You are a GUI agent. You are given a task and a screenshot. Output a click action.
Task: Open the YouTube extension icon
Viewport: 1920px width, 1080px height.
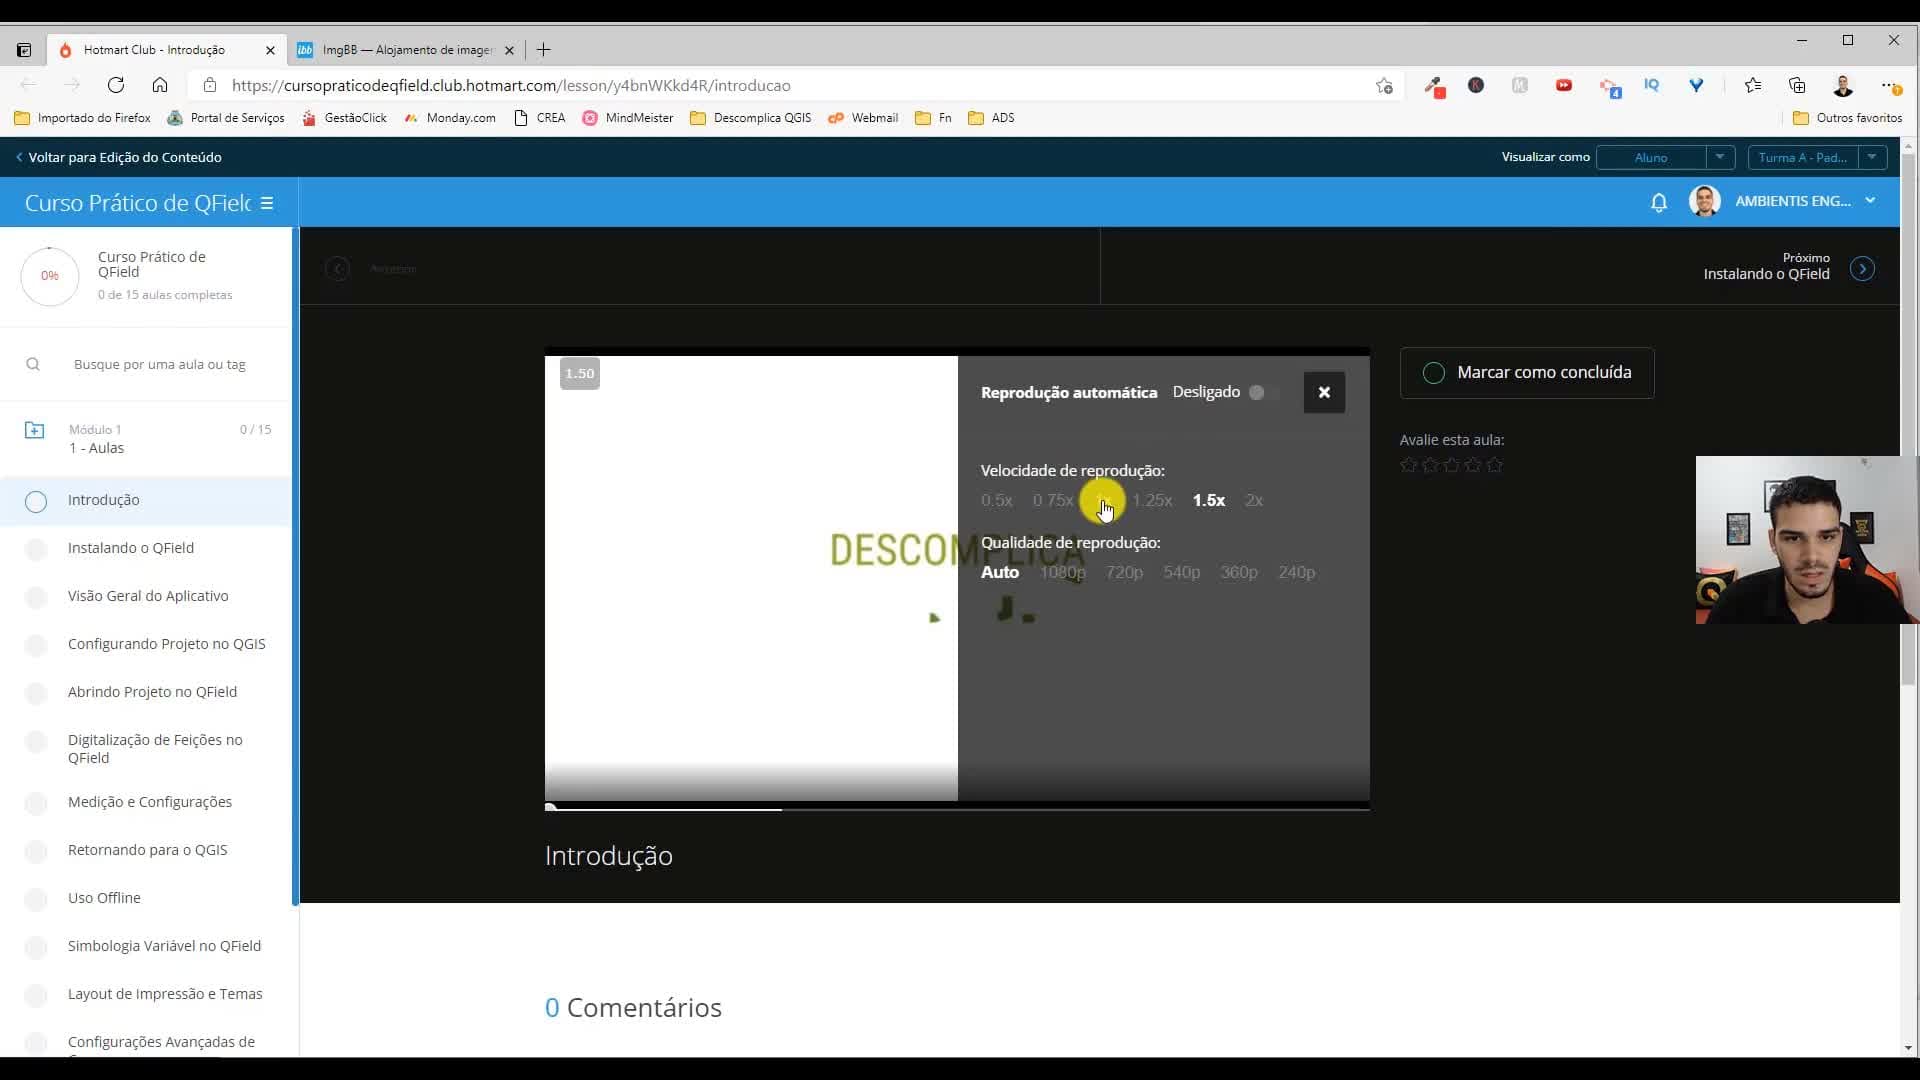1564,86
